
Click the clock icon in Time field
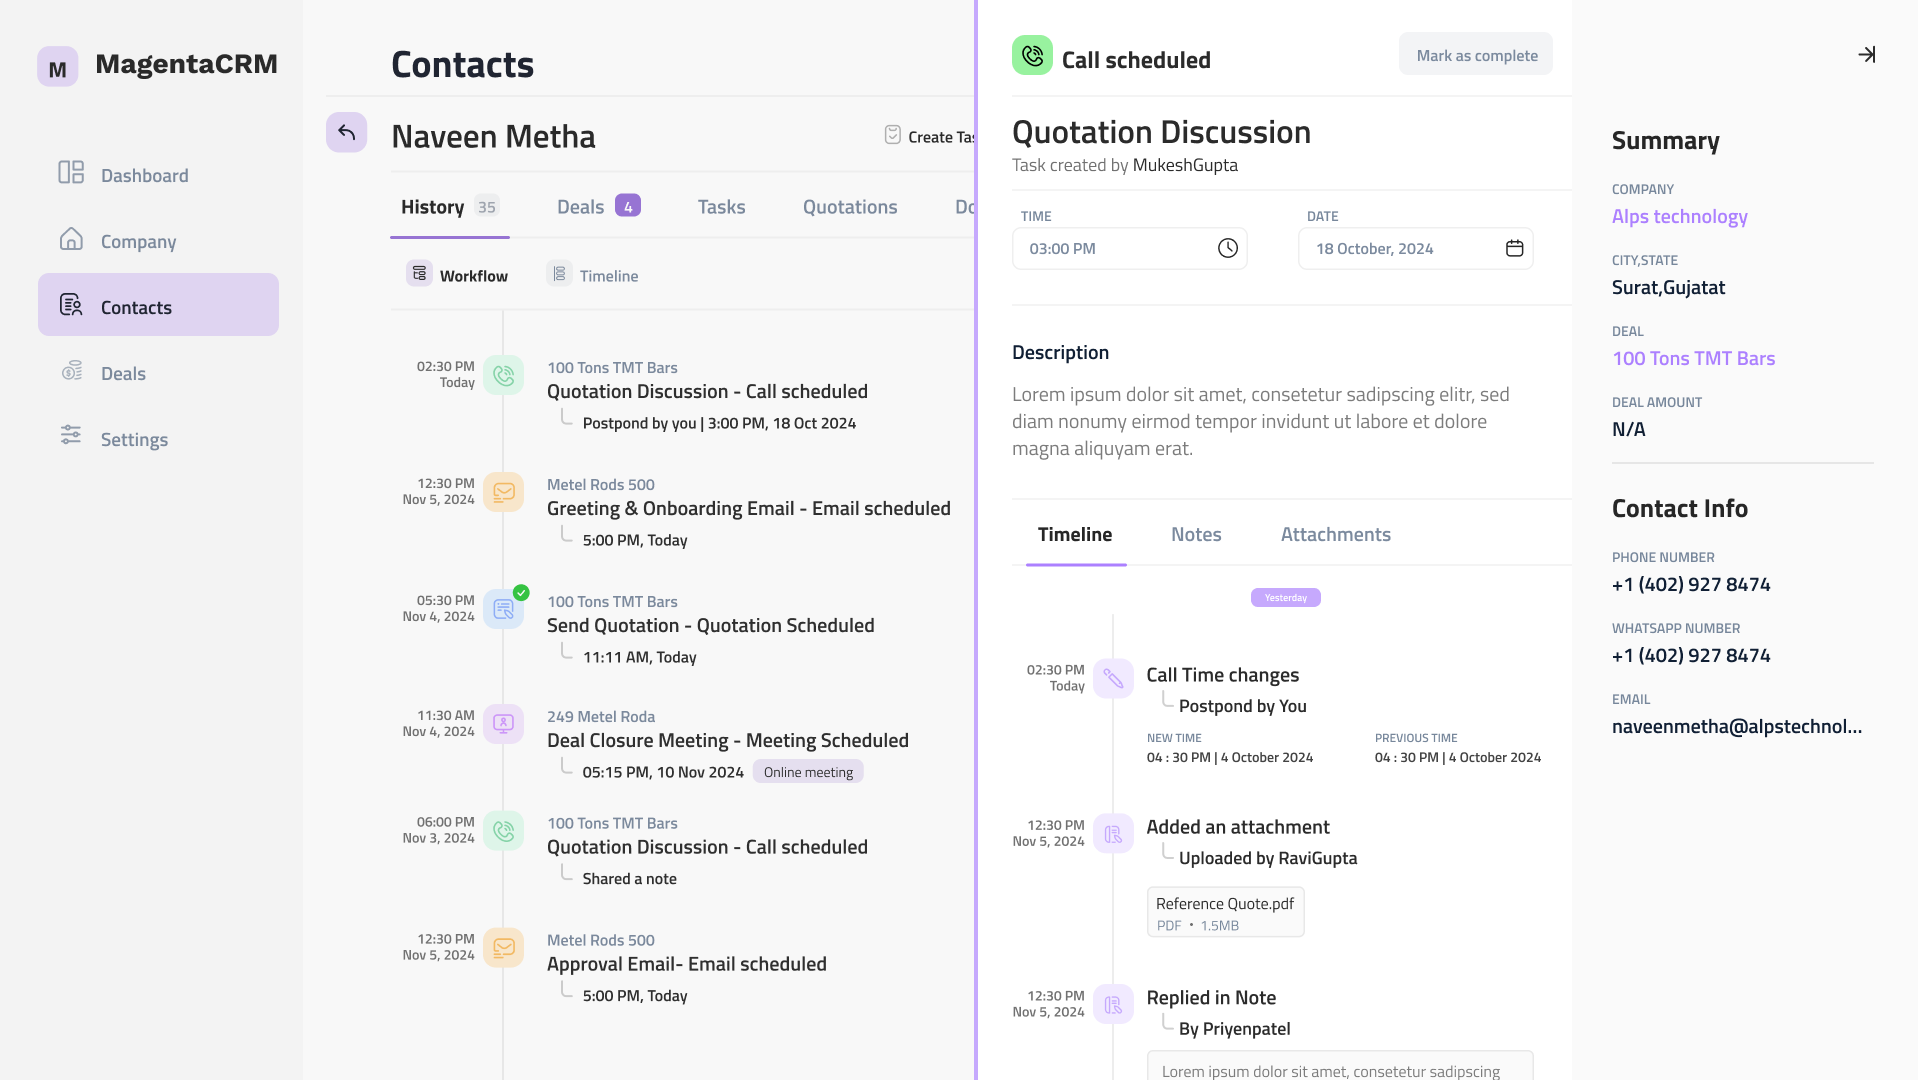(x=1227, y=249)
